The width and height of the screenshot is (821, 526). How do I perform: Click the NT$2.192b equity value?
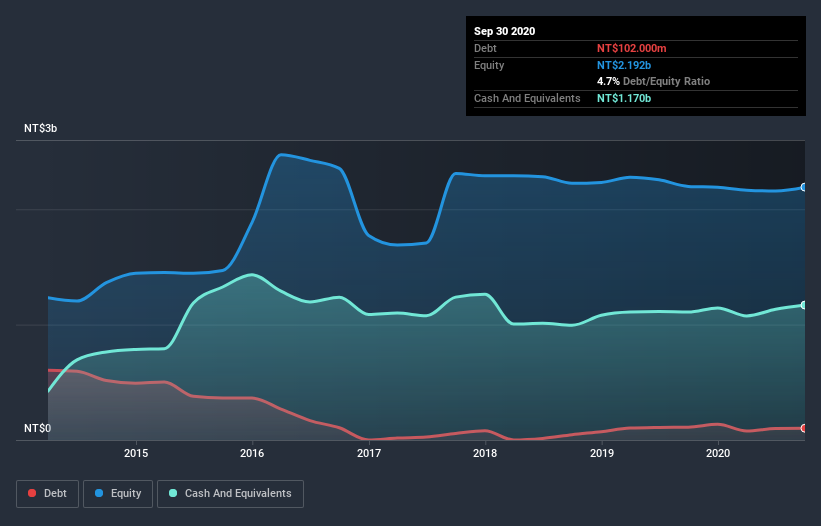(624, 65)
